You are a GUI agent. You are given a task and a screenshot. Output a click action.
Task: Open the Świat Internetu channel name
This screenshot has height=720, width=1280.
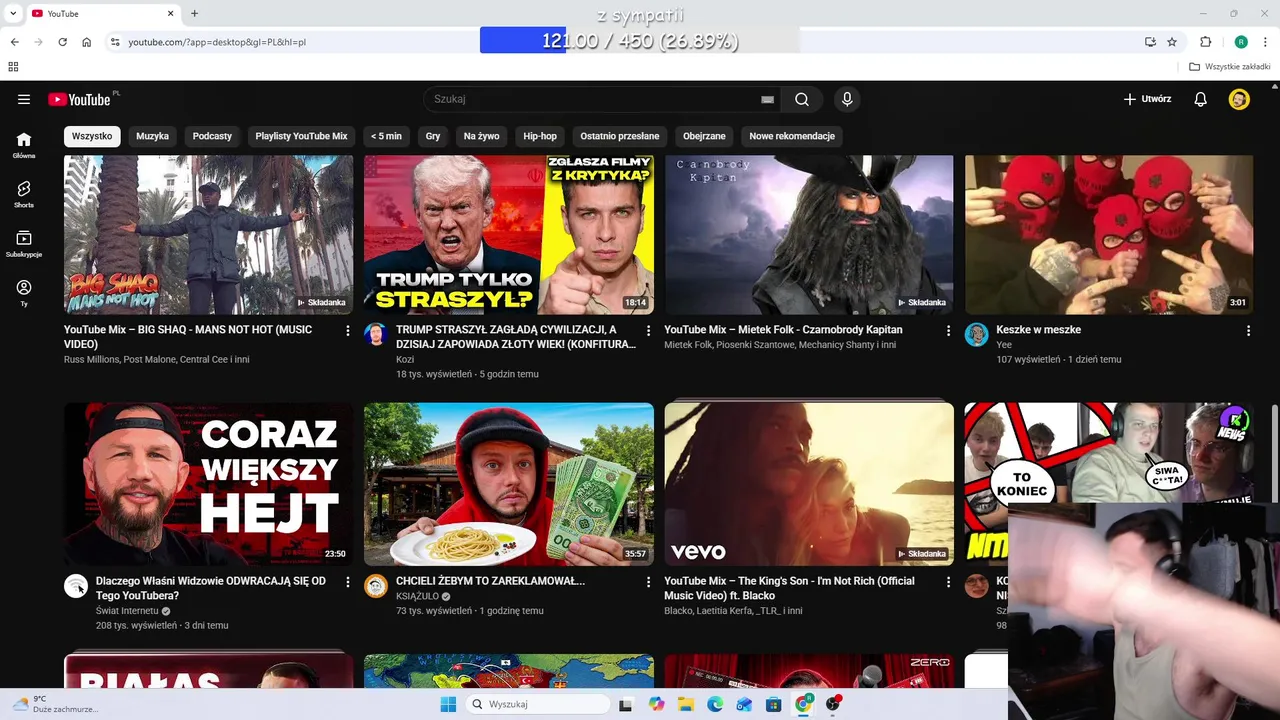pos(127,610)
